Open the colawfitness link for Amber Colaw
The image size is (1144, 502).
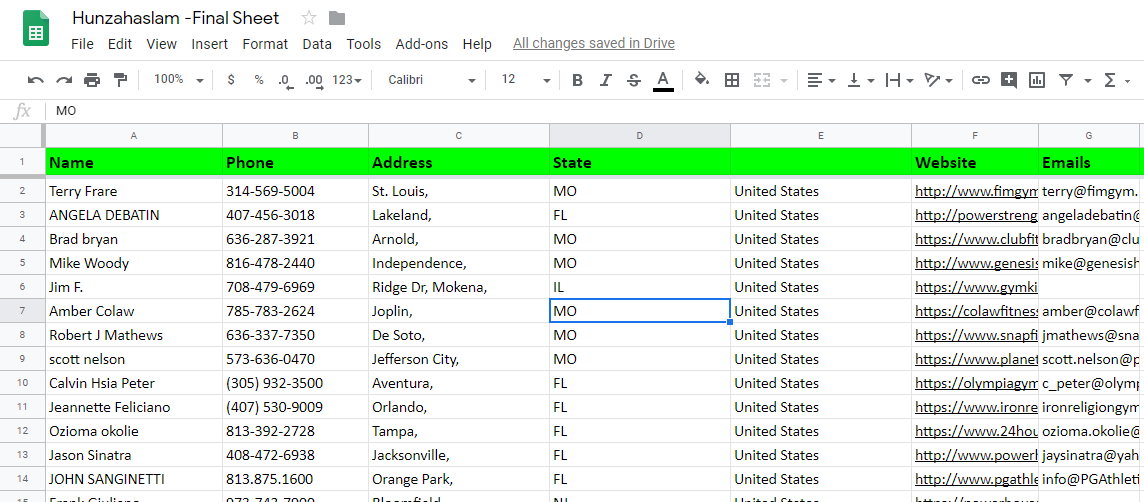click(x=975, y=311)
